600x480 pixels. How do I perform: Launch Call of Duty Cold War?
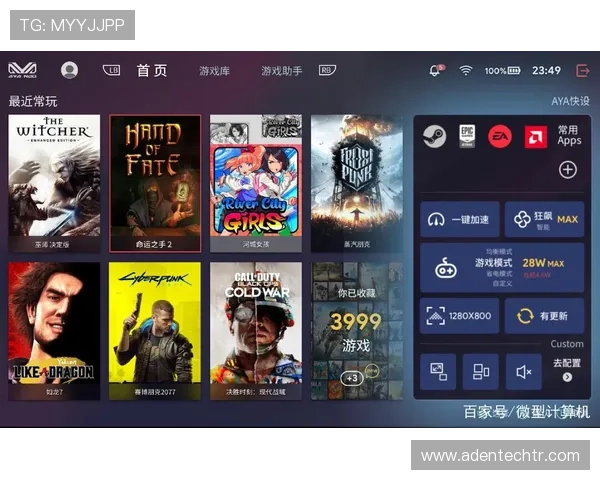pyautogui.click(x=256, y=331)
